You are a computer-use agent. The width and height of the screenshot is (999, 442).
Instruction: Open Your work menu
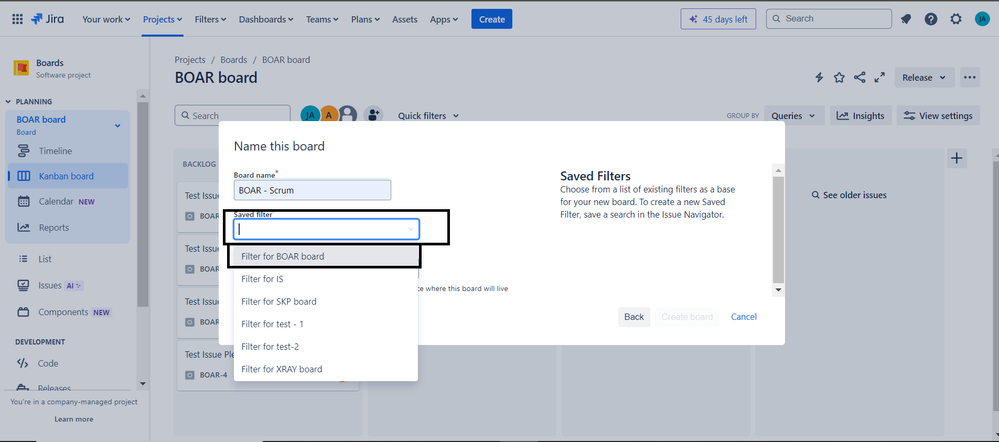click(x=106, y=19)
